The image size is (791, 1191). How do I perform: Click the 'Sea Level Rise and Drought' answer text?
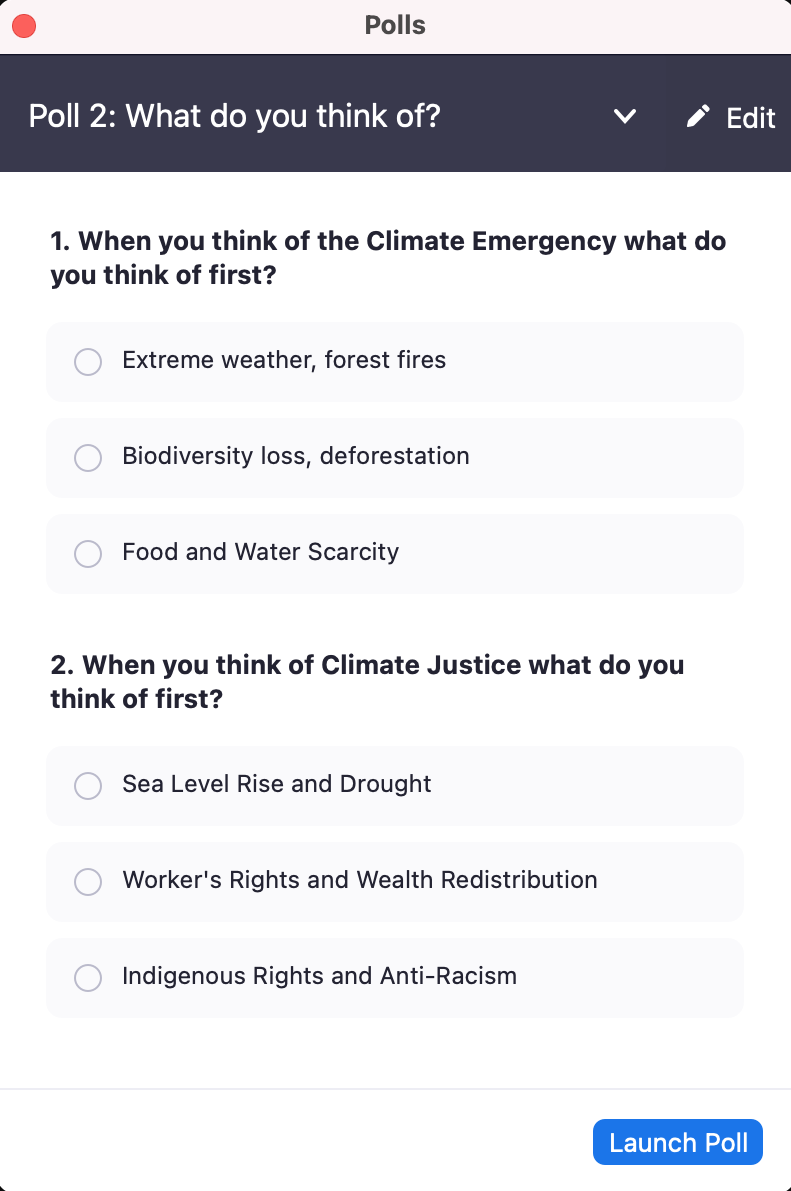276,784
